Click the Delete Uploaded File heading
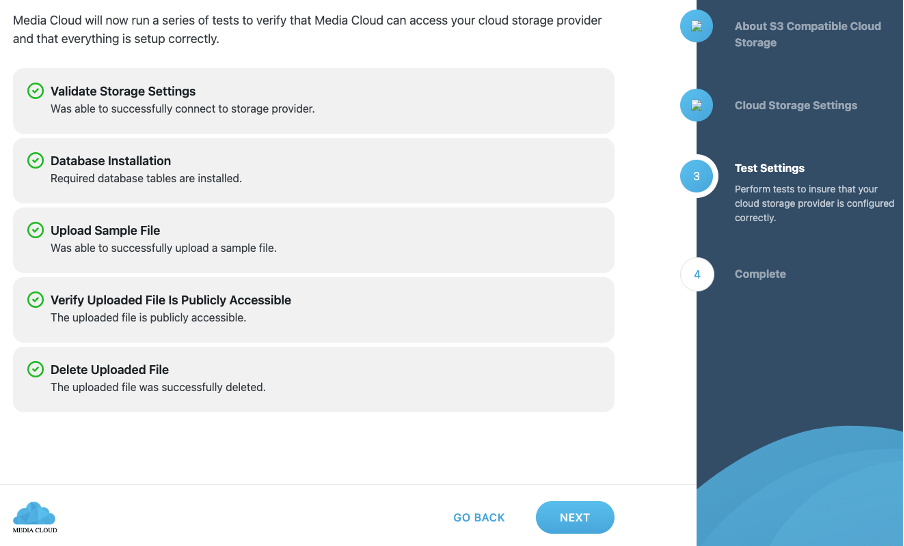Screen dimensions: 904x546 [110, 370]
